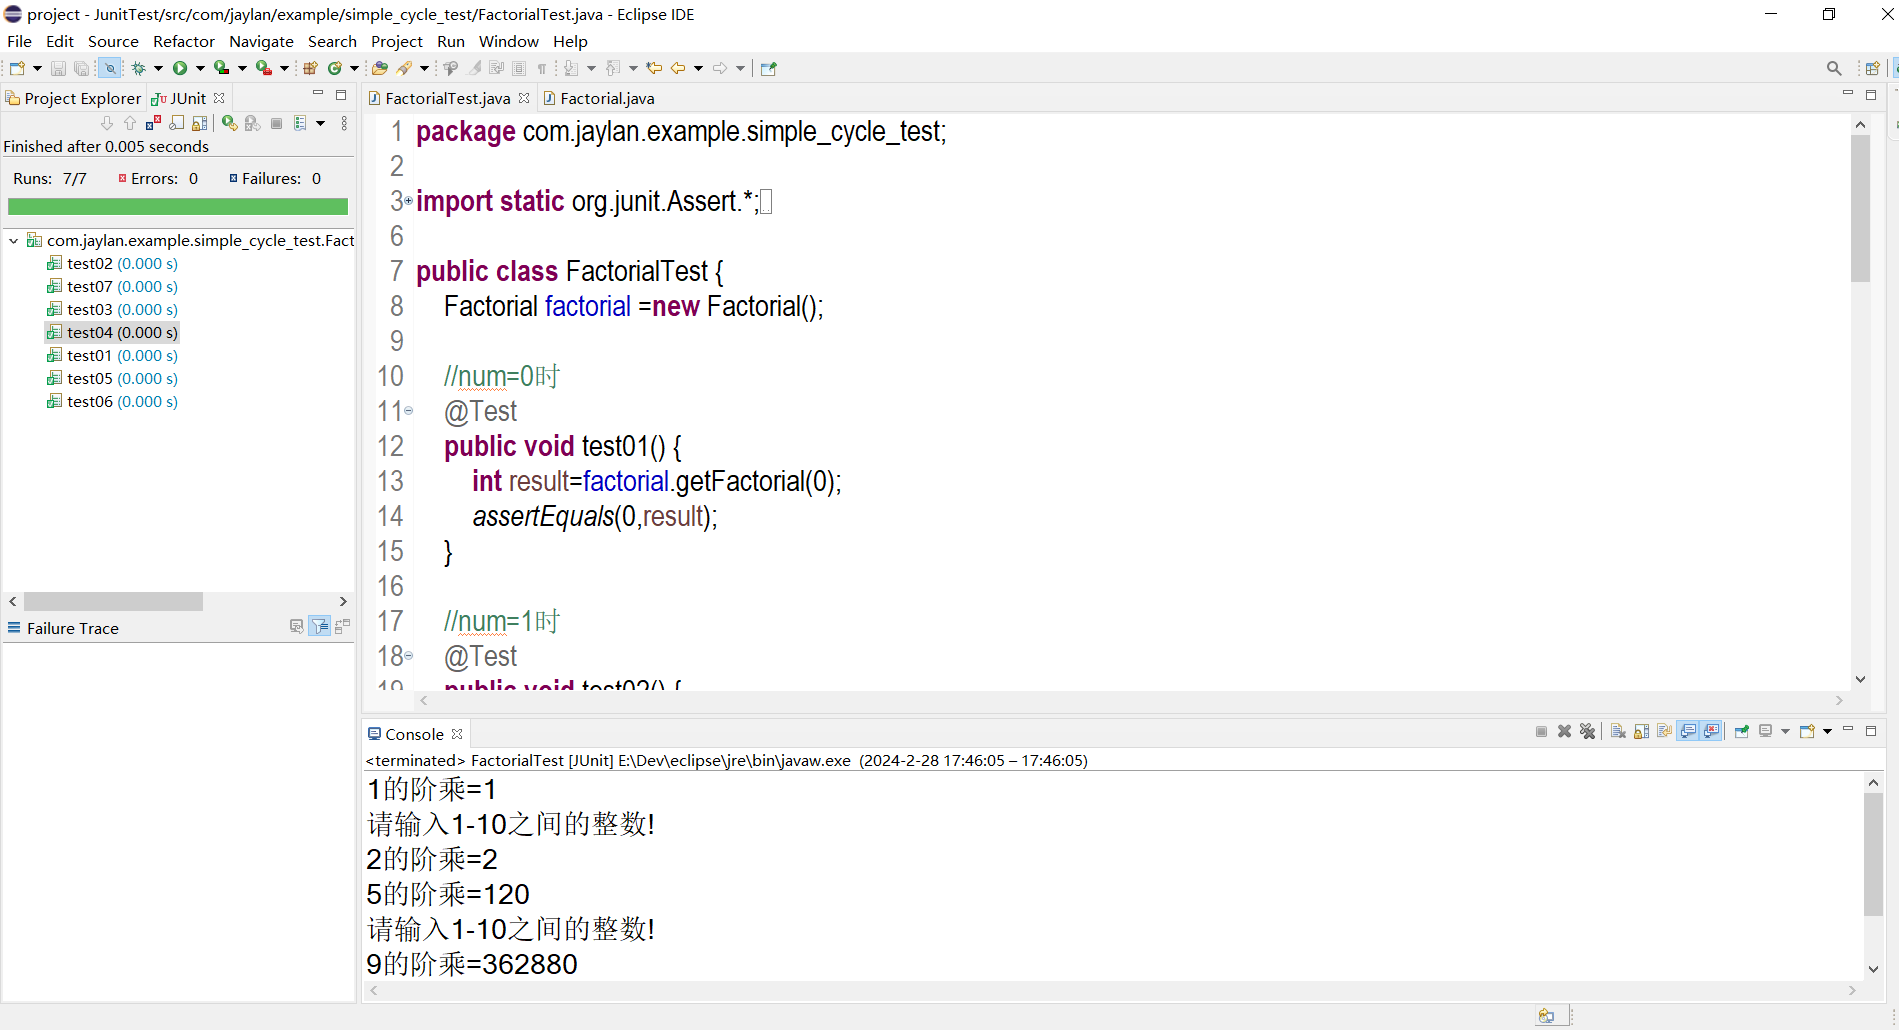Click Show Skipped Tests Only icon

click(176, 123)
